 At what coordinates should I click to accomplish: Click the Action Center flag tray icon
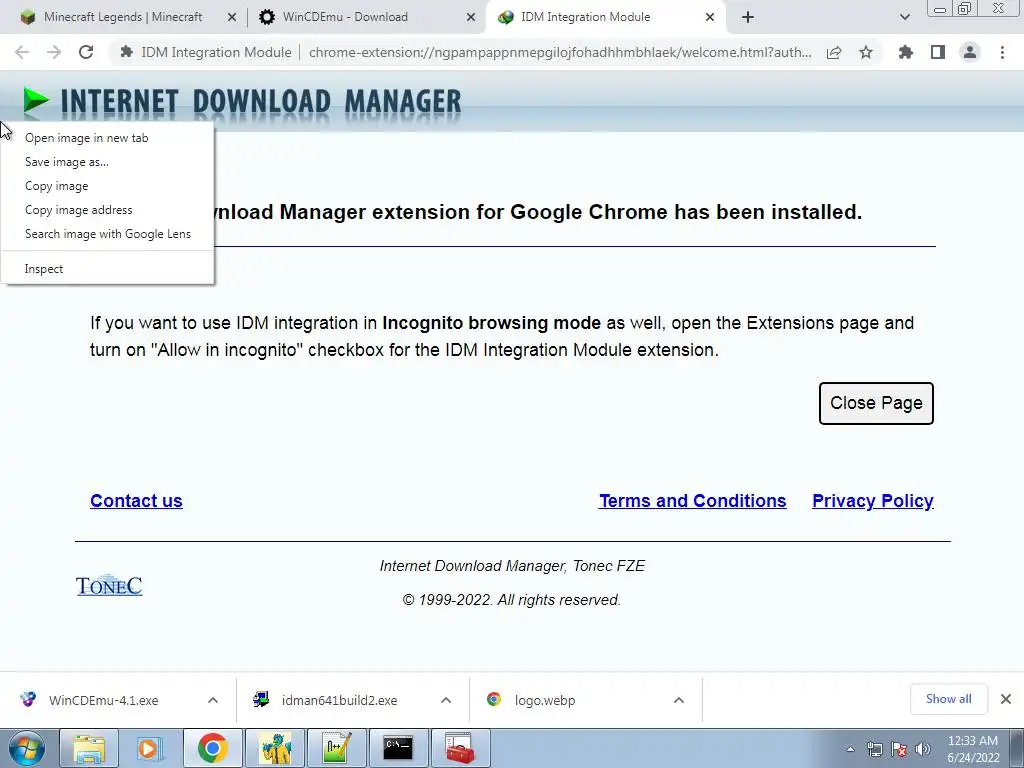coord(899,749)
